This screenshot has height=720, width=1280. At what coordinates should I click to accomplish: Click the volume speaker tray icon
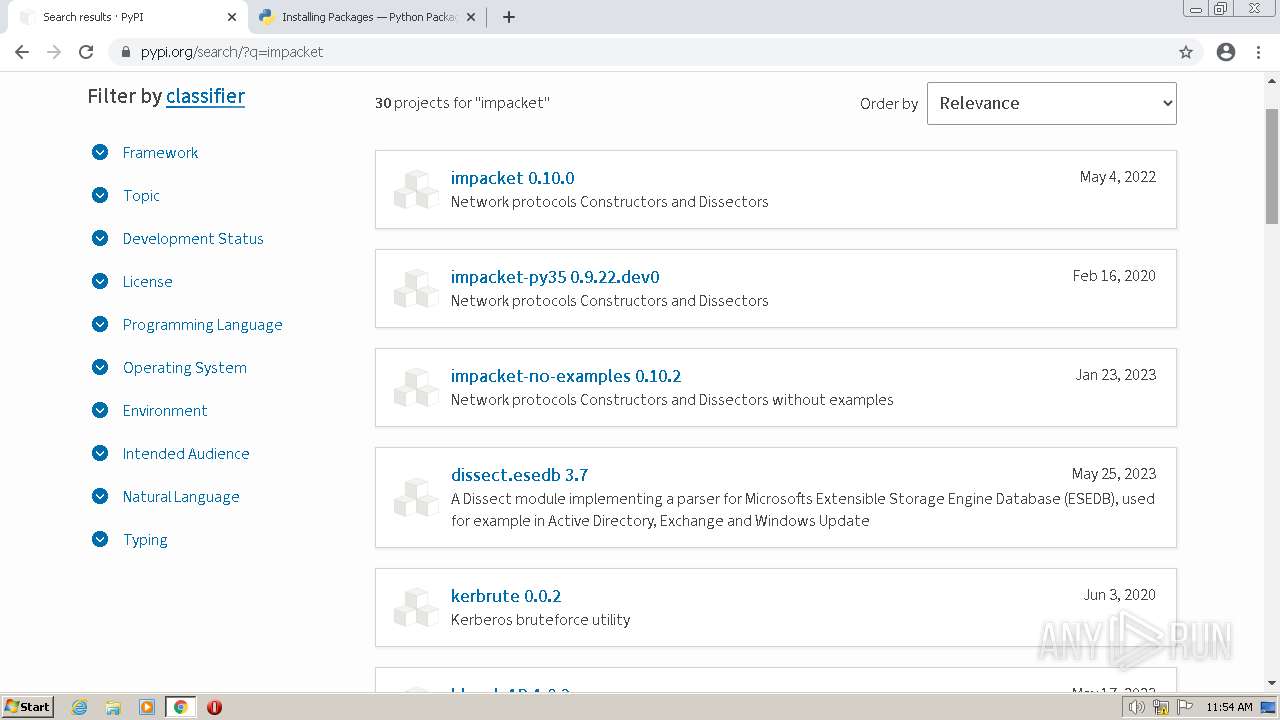click(x=1137, y=707)
